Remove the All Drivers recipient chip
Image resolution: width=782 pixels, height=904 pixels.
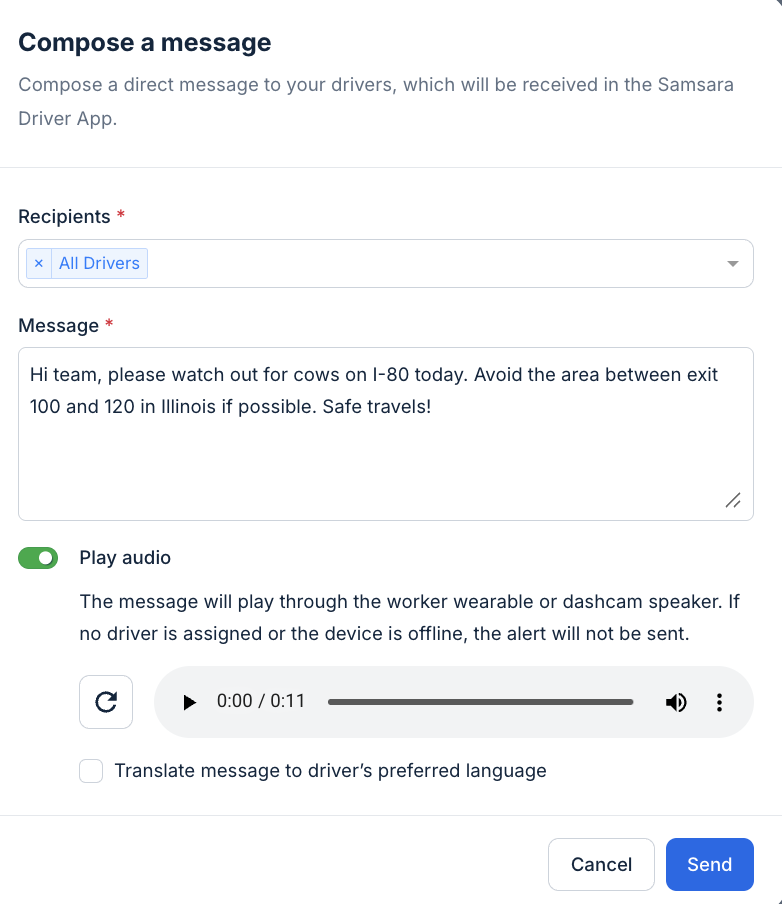coord(38,263)
